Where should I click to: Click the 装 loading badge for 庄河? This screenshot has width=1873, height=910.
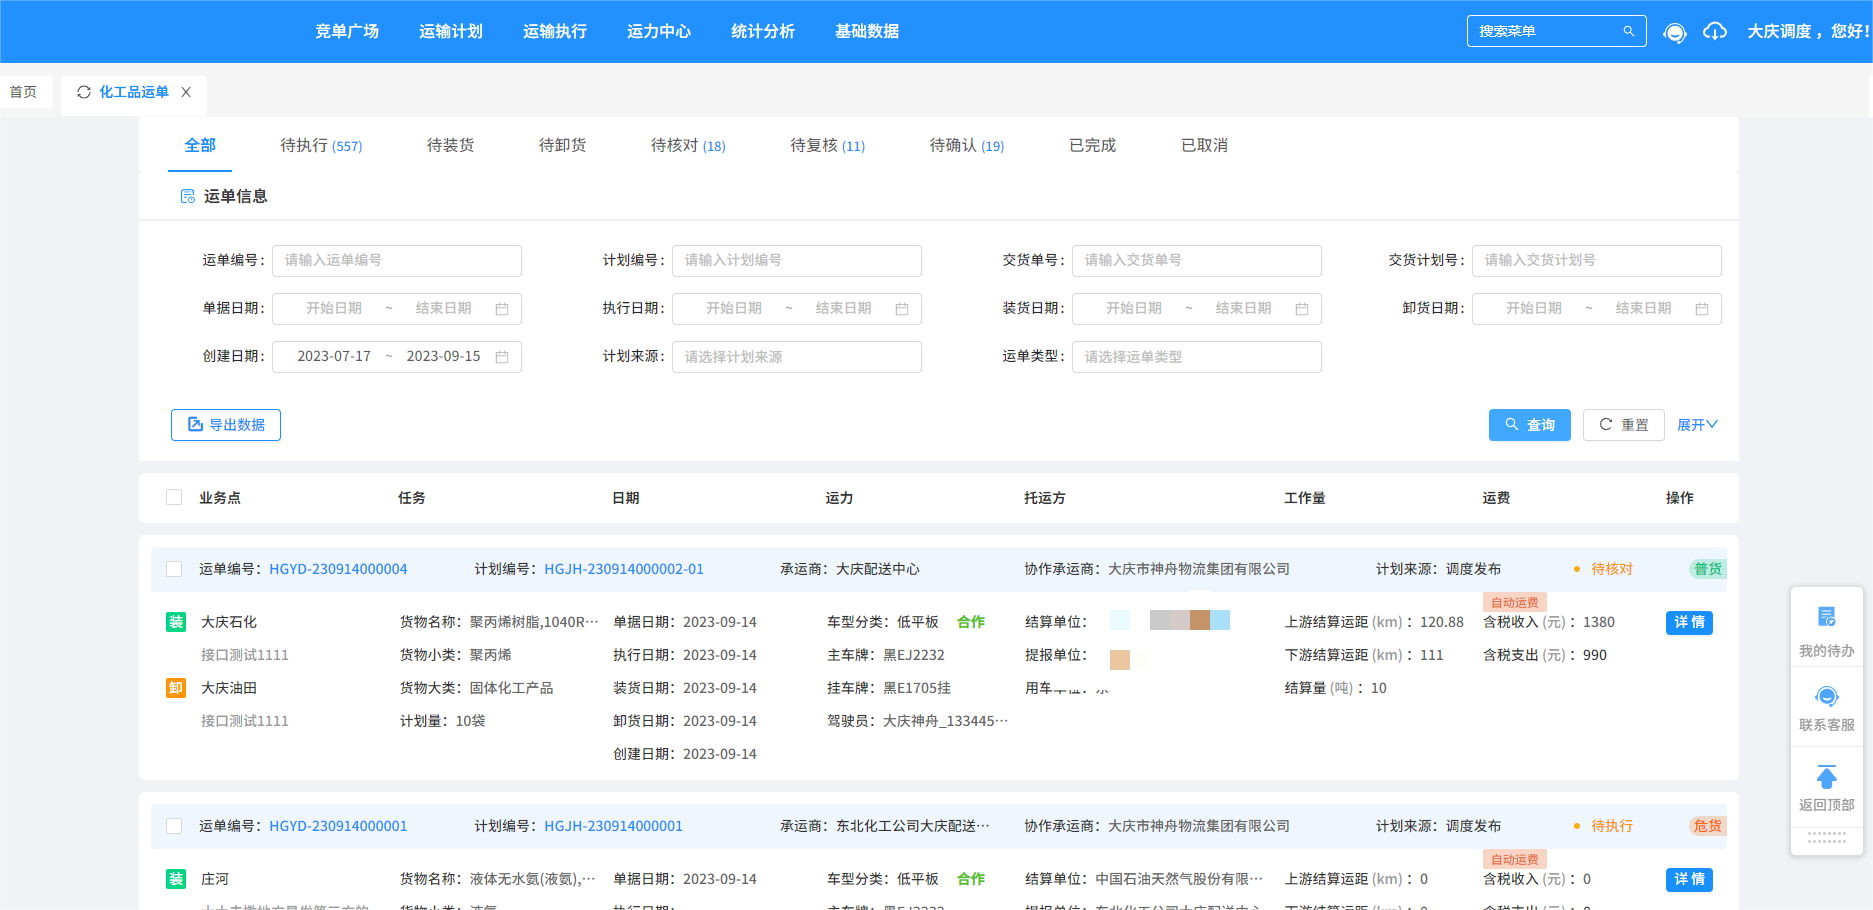[x=176, y=879]
